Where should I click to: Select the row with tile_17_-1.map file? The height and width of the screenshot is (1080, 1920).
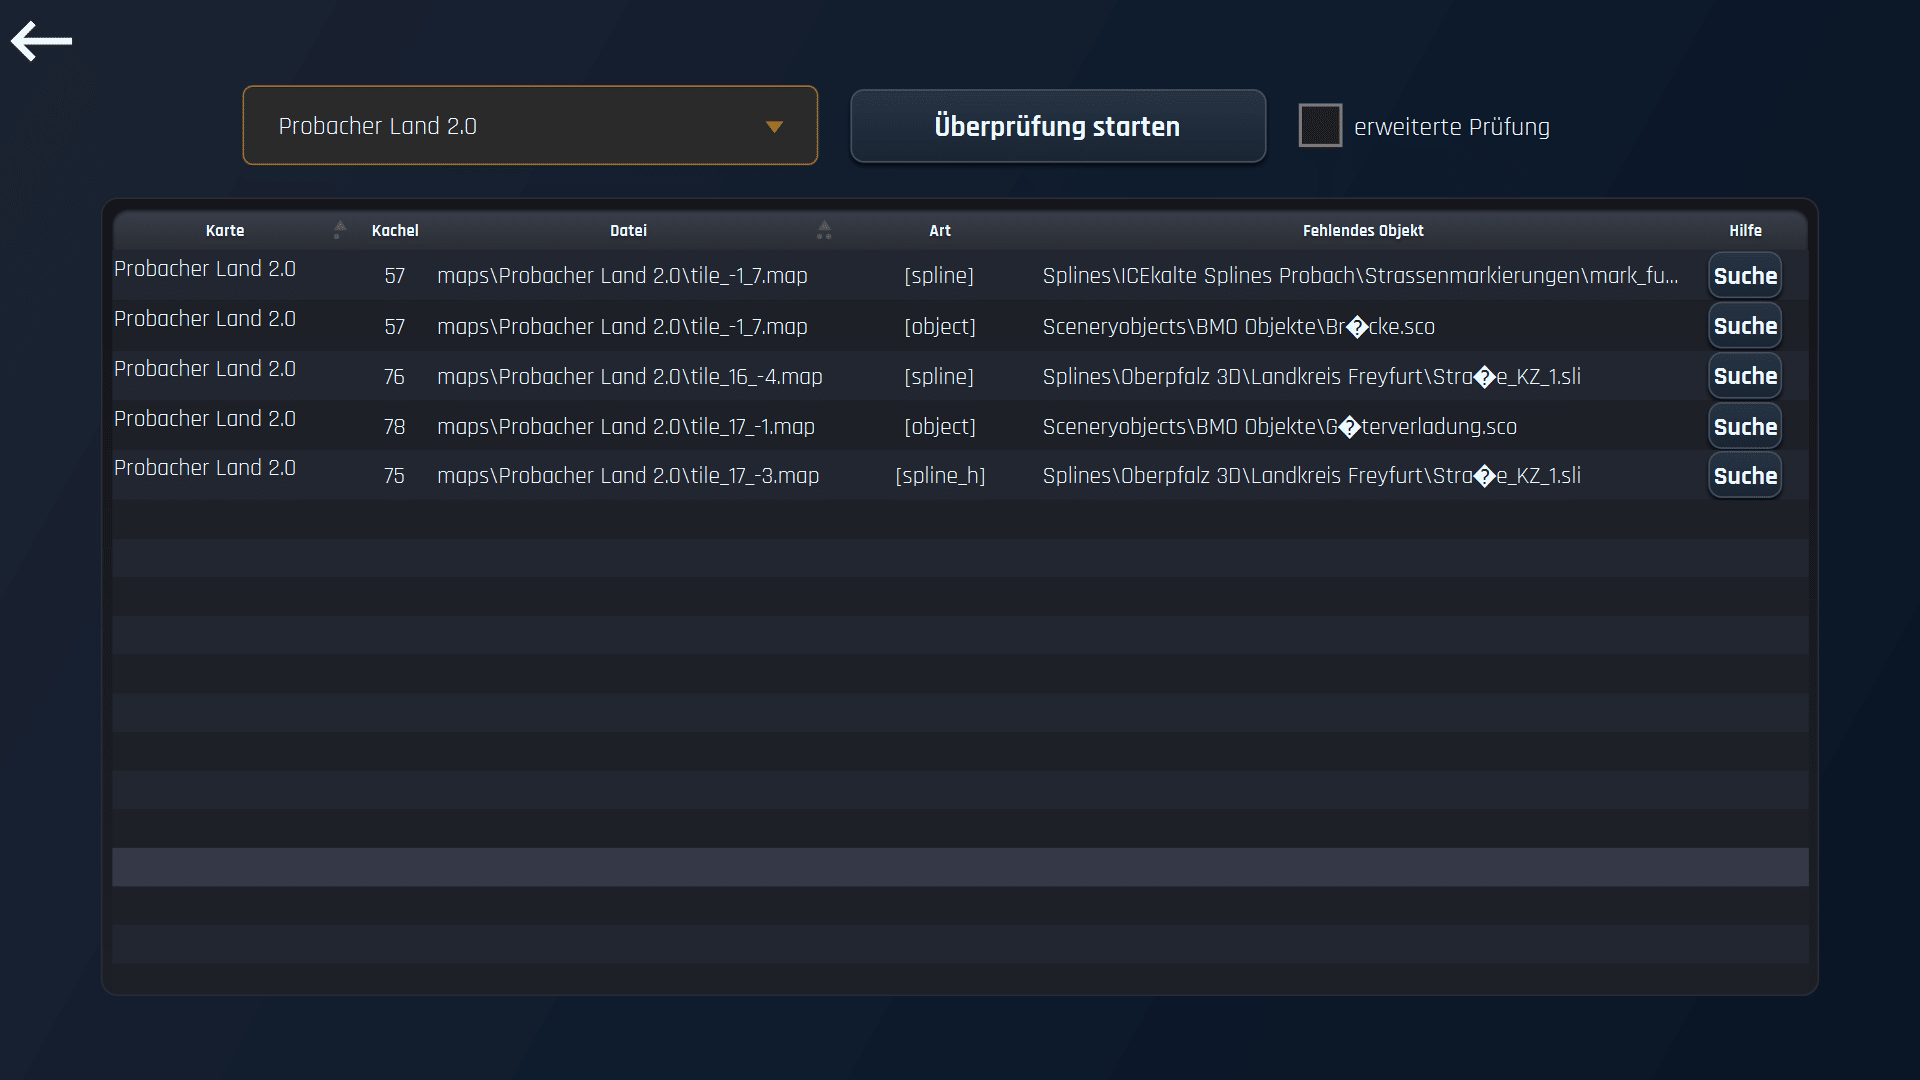pyautogui.click(x=625, y=427)
